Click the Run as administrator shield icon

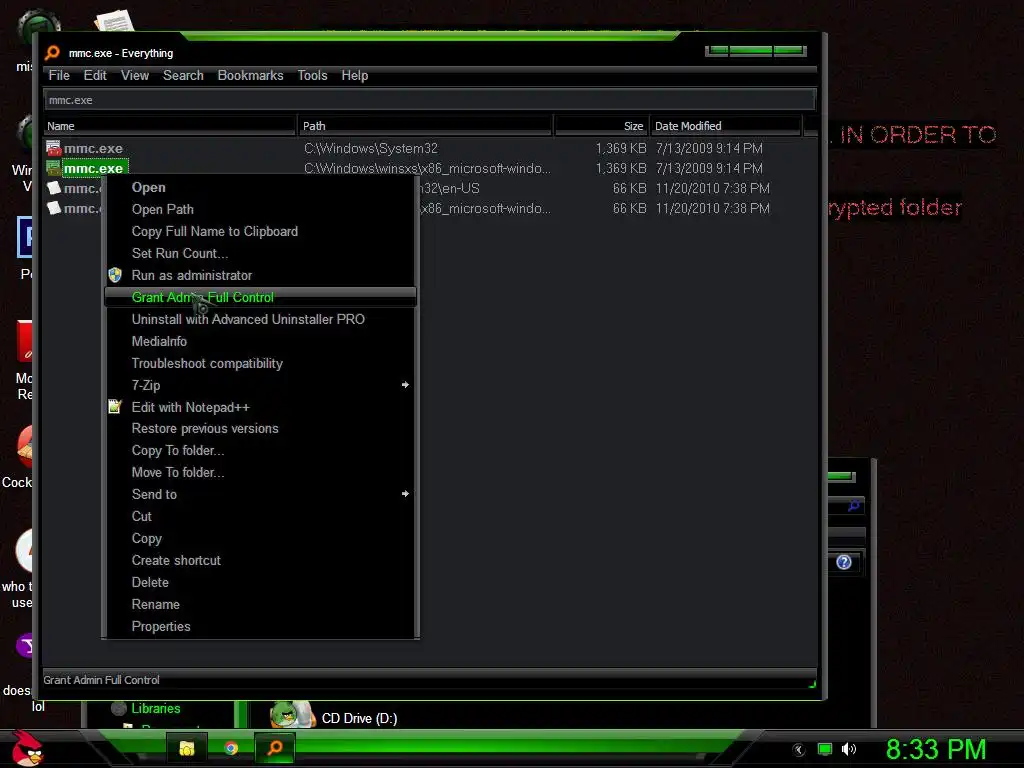(115, 275)
